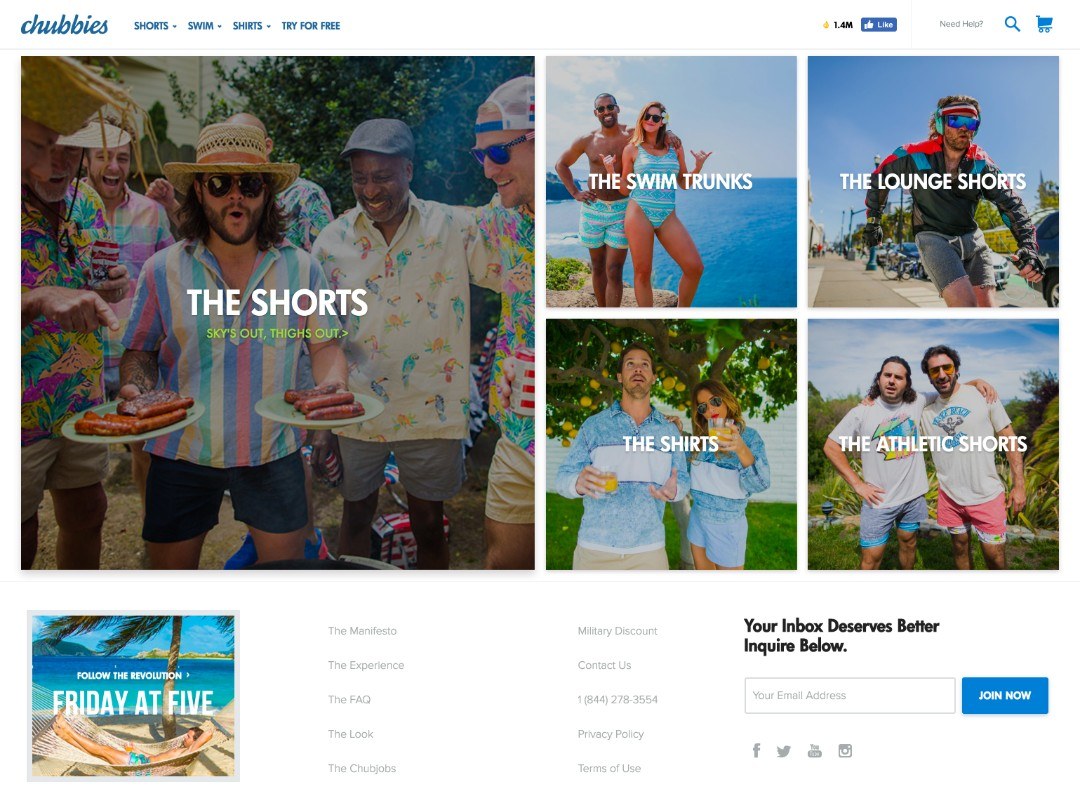Click the Join Now button

pos(1005,696)
